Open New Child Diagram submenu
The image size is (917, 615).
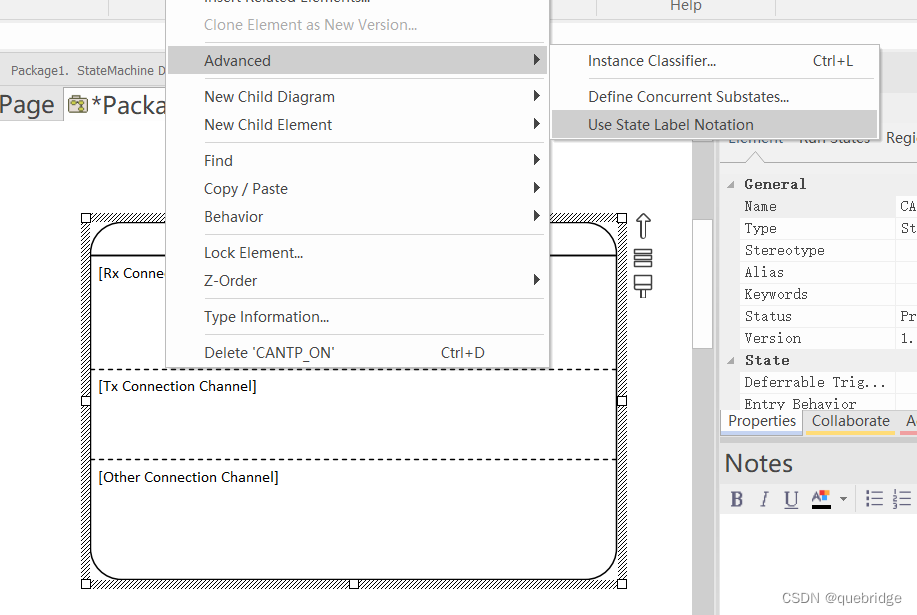click(357, 96)
